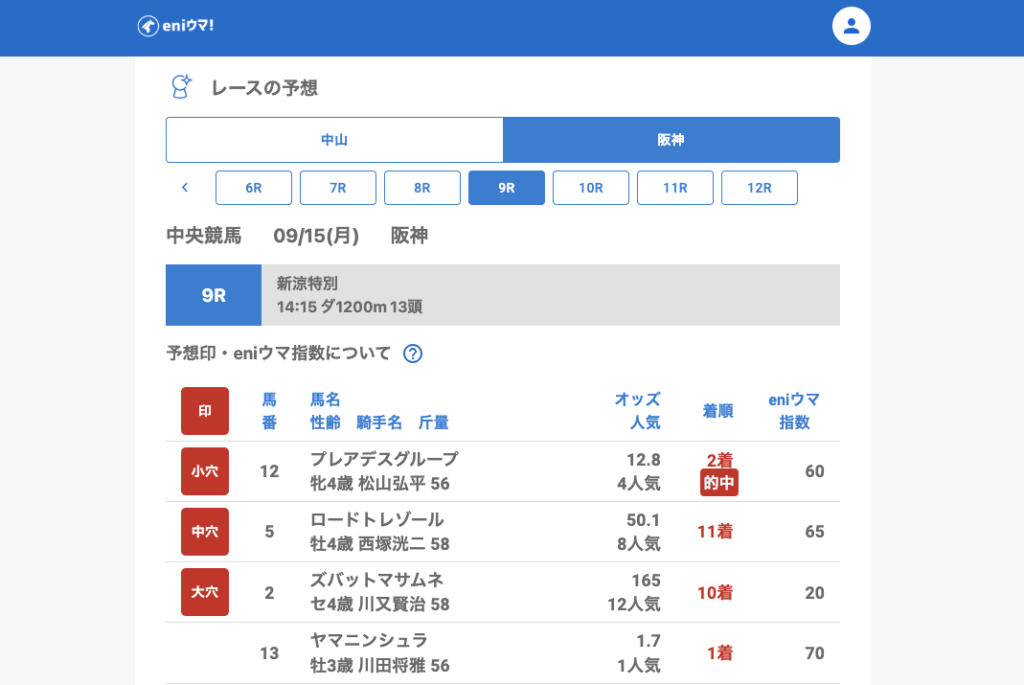Click horse name プレアデスグループ

tap(384, 459)
